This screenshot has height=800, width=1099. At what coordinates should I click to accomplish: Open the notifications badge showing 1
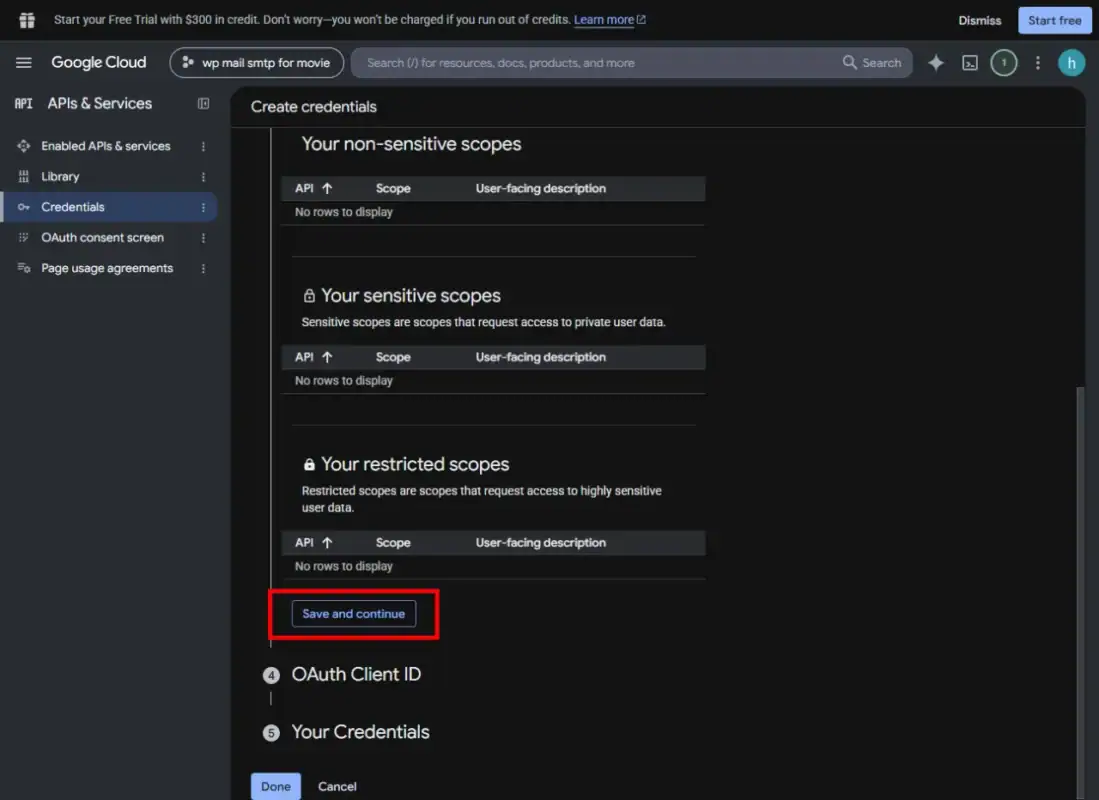(x=1003, y=63)
